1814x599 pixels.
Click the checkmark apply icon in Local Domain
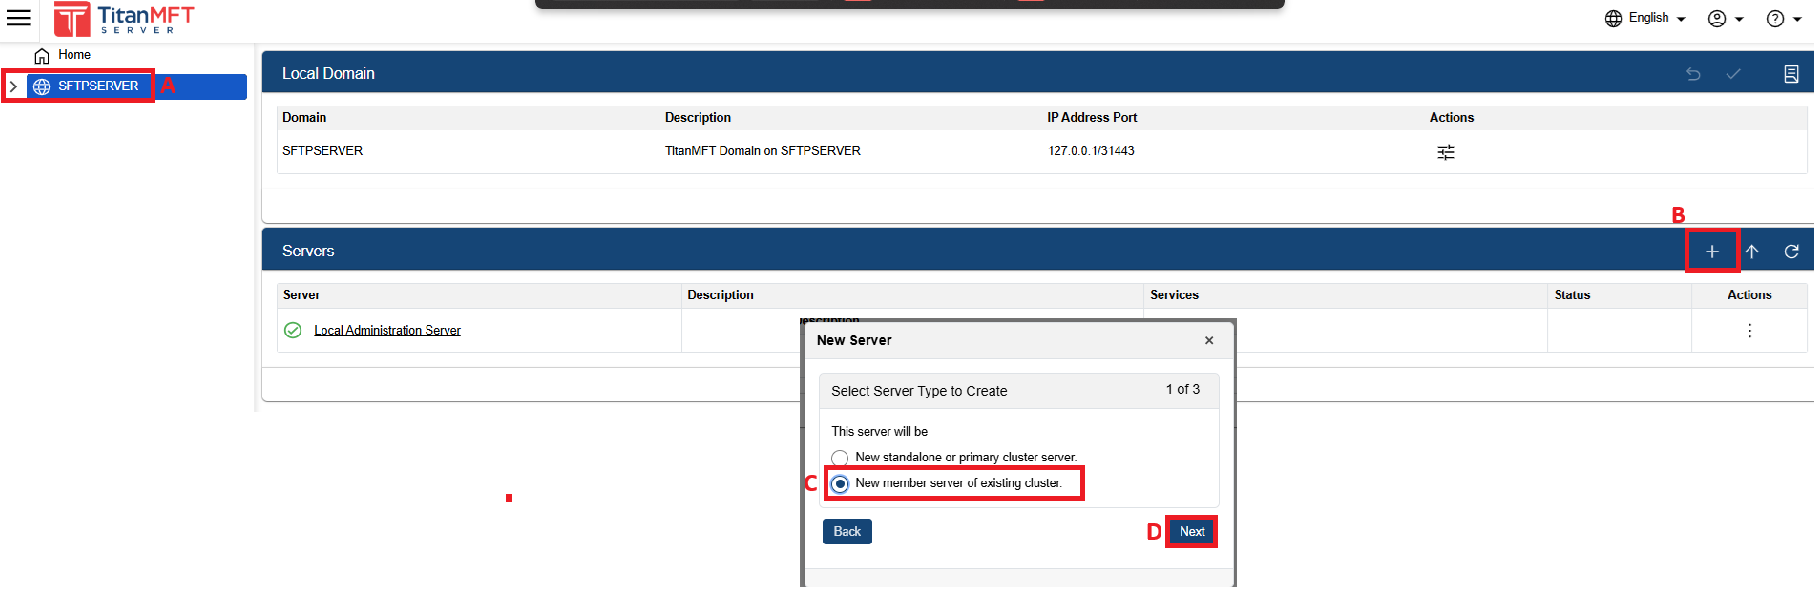pyautogui.click(x=1733, y=74)
